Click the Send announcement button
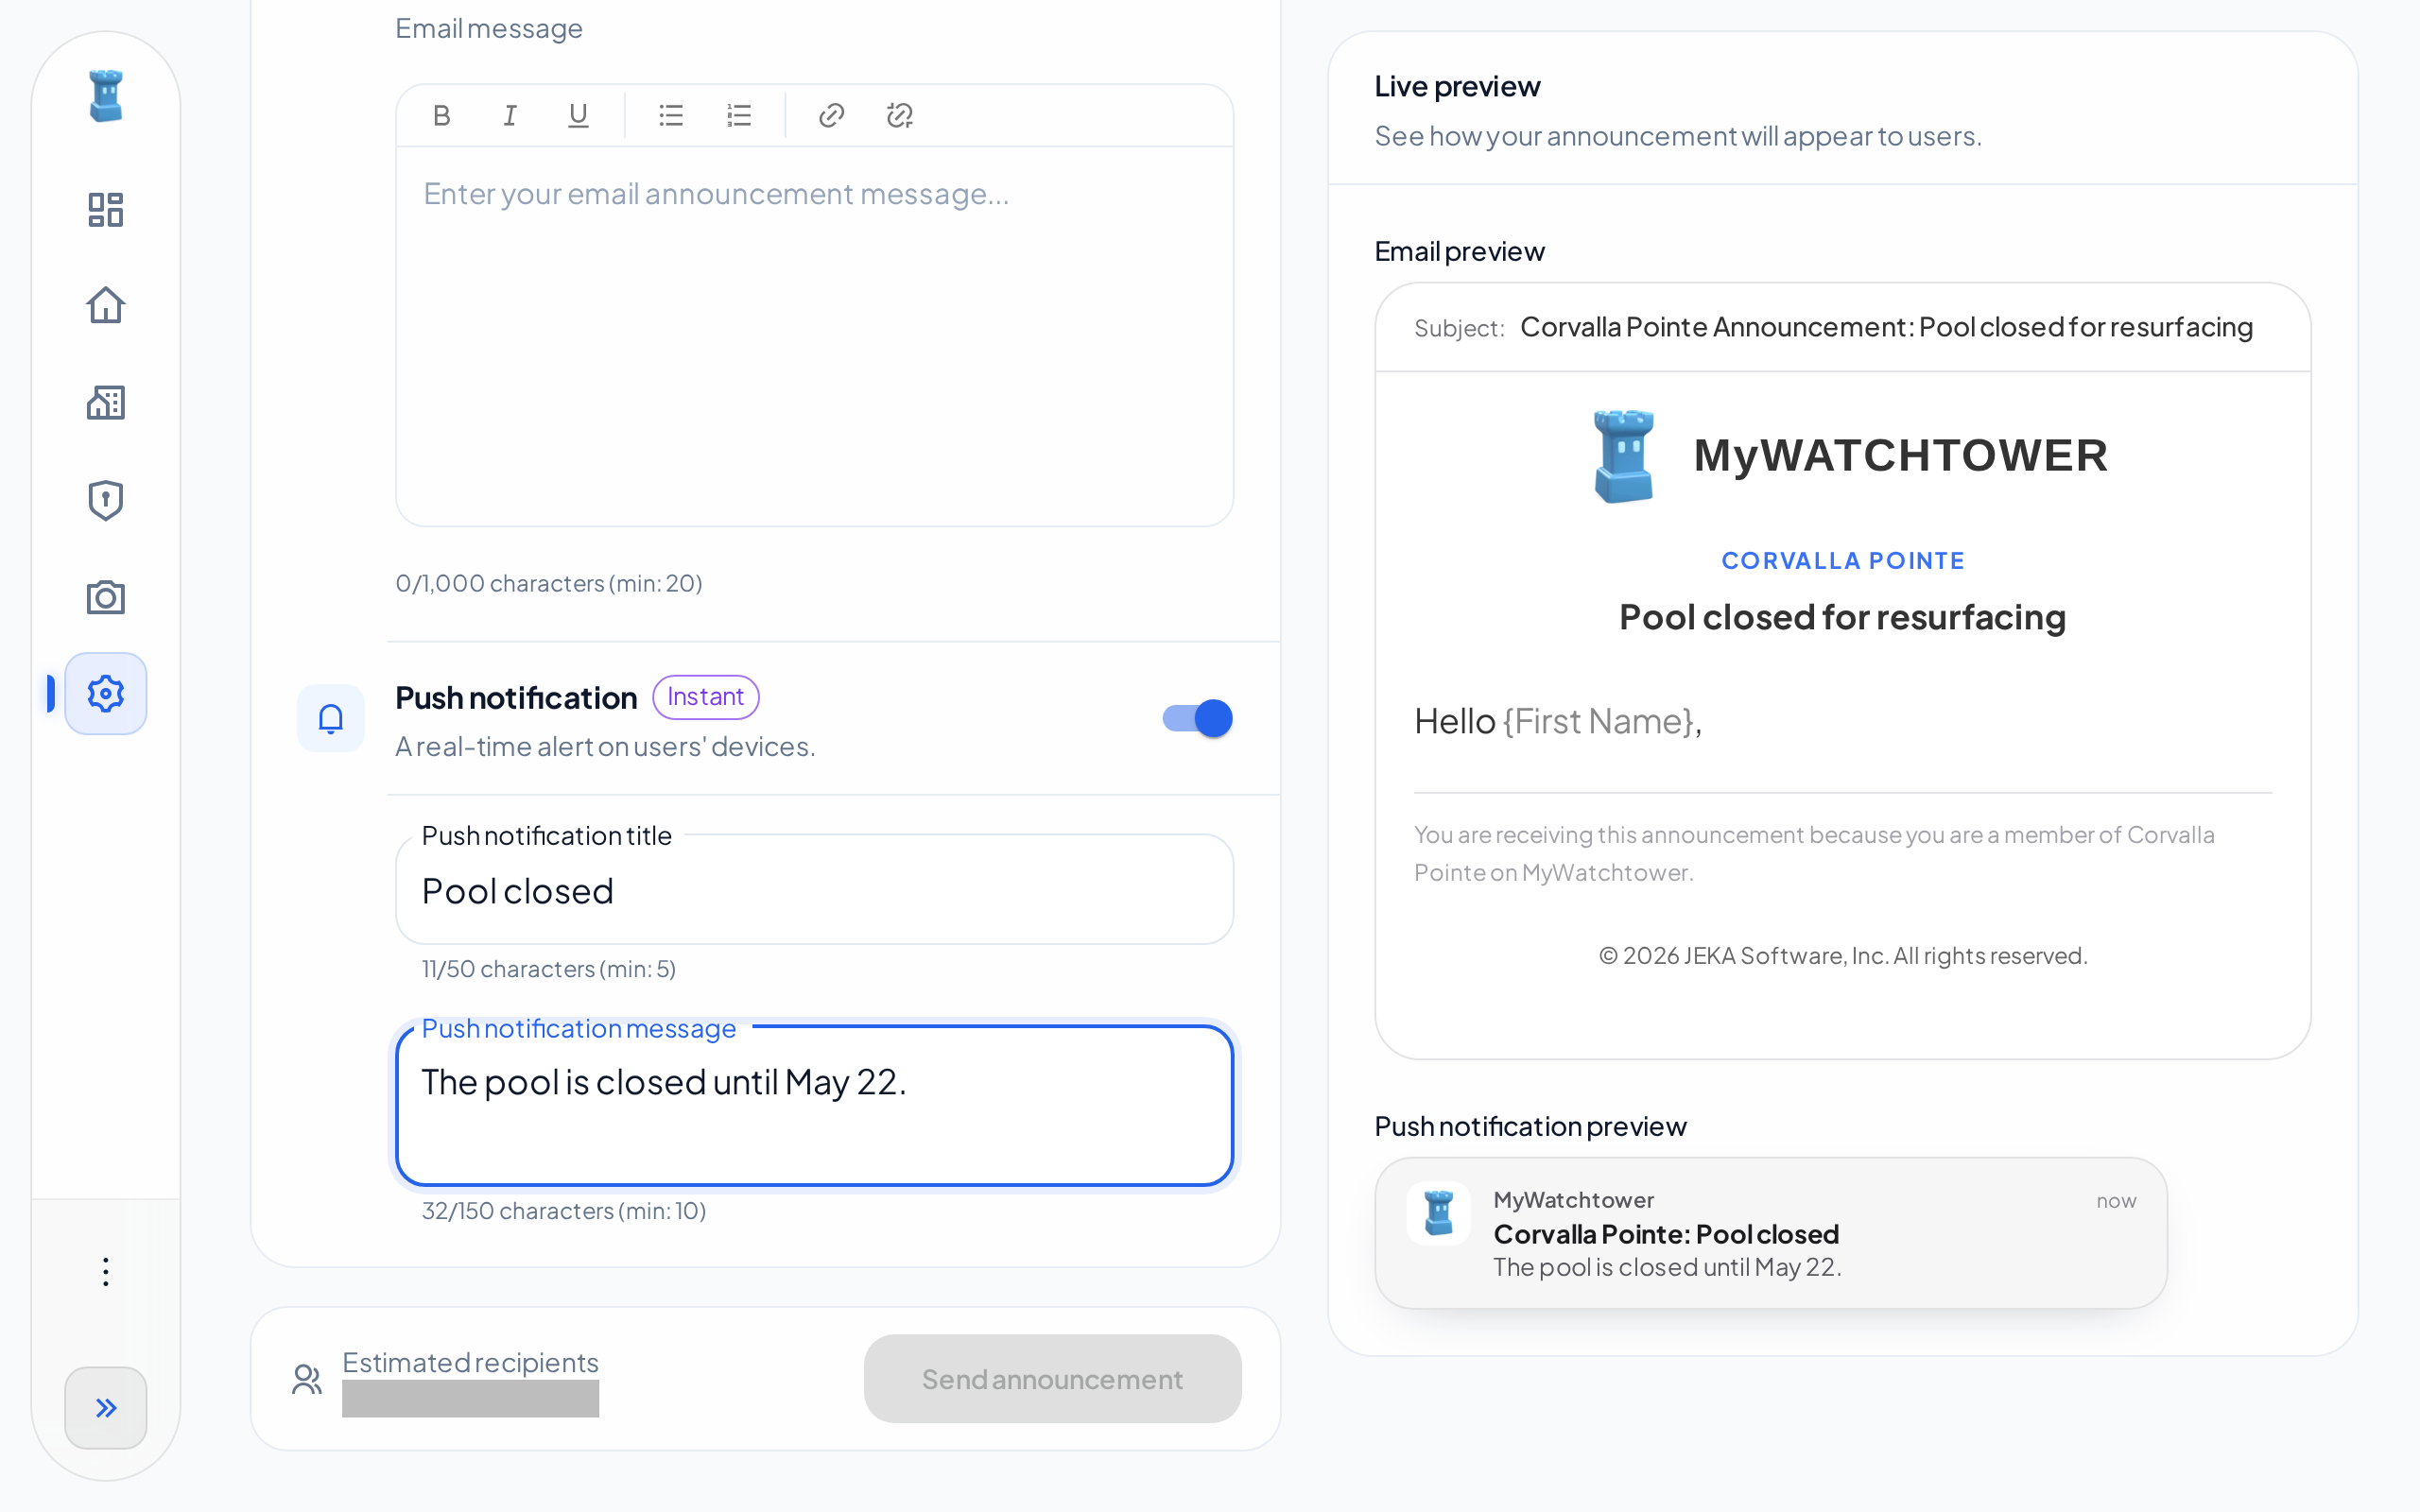Viewport: 2420px width, 1512px height. click(x=1052, y=1379)
